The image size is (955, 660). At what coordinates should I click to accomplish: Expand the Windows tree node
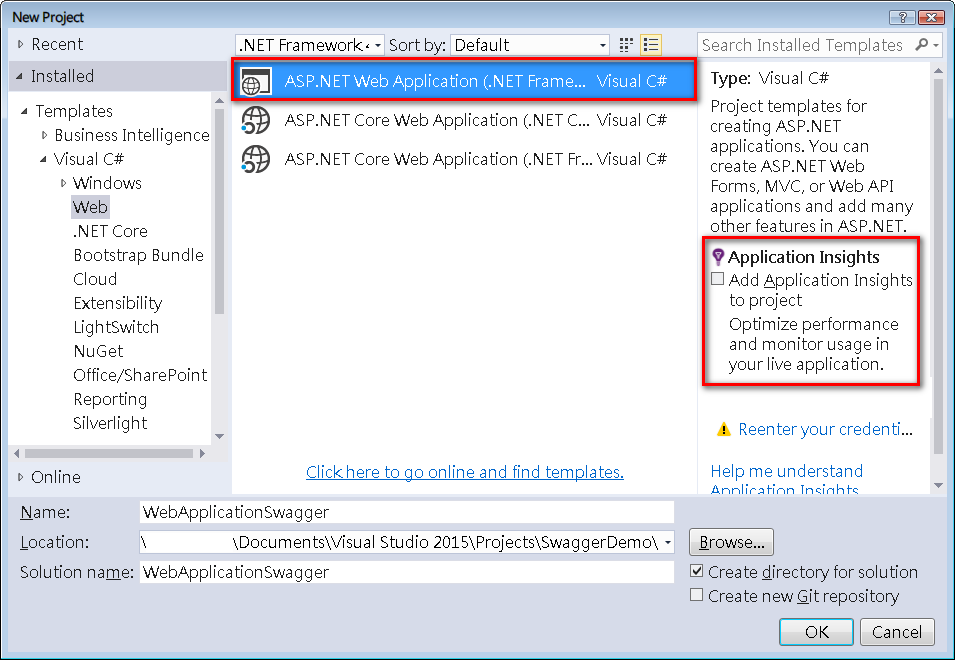click(63, 183)
